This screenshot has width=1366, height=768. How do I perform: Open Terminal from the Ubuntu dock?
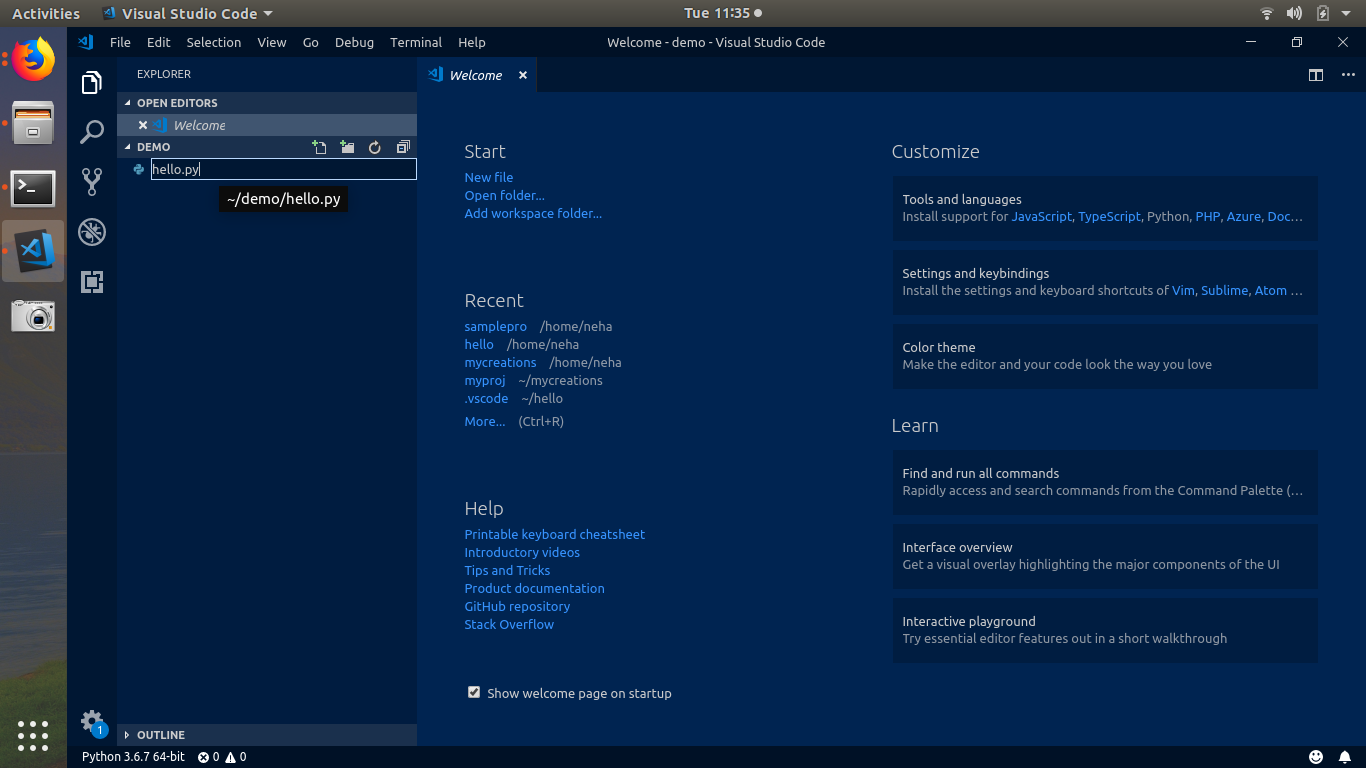click(x=34, y=187)
